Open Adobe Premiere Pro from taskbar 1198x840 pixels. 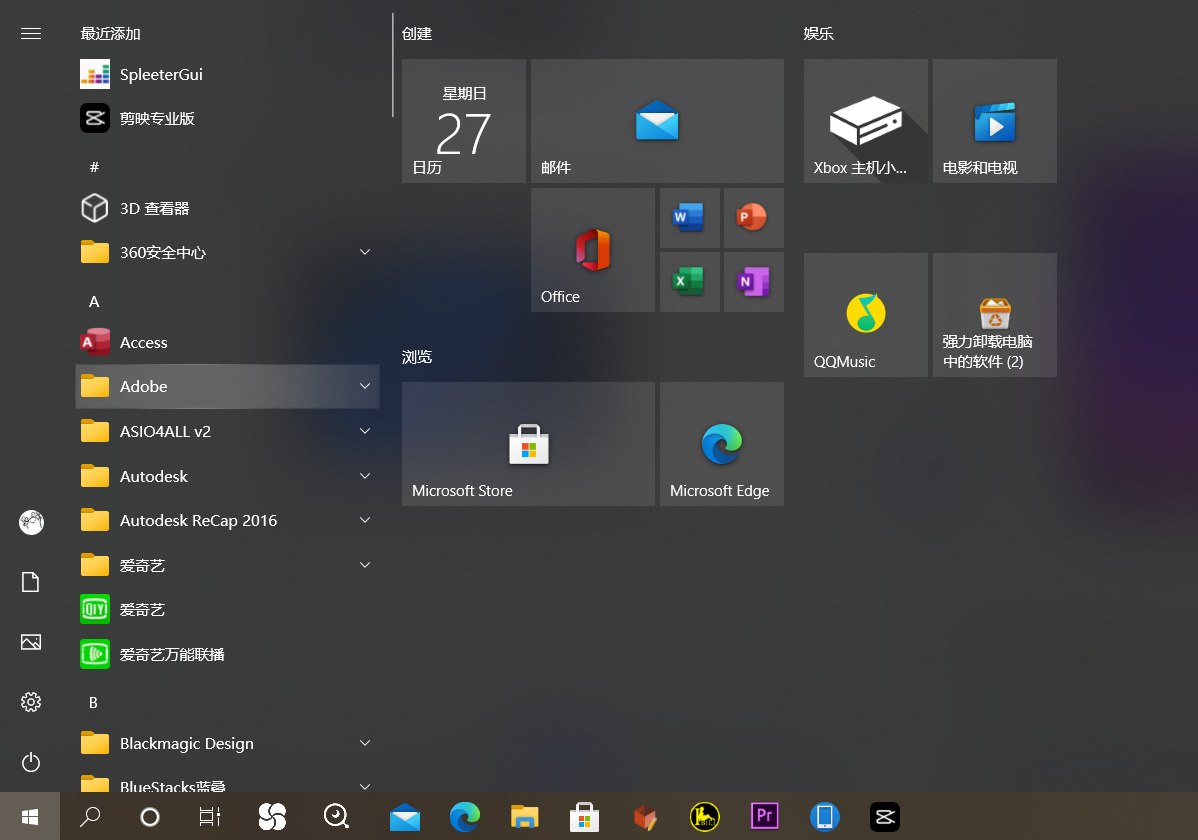pyautogui.click(x=765, y=816)
